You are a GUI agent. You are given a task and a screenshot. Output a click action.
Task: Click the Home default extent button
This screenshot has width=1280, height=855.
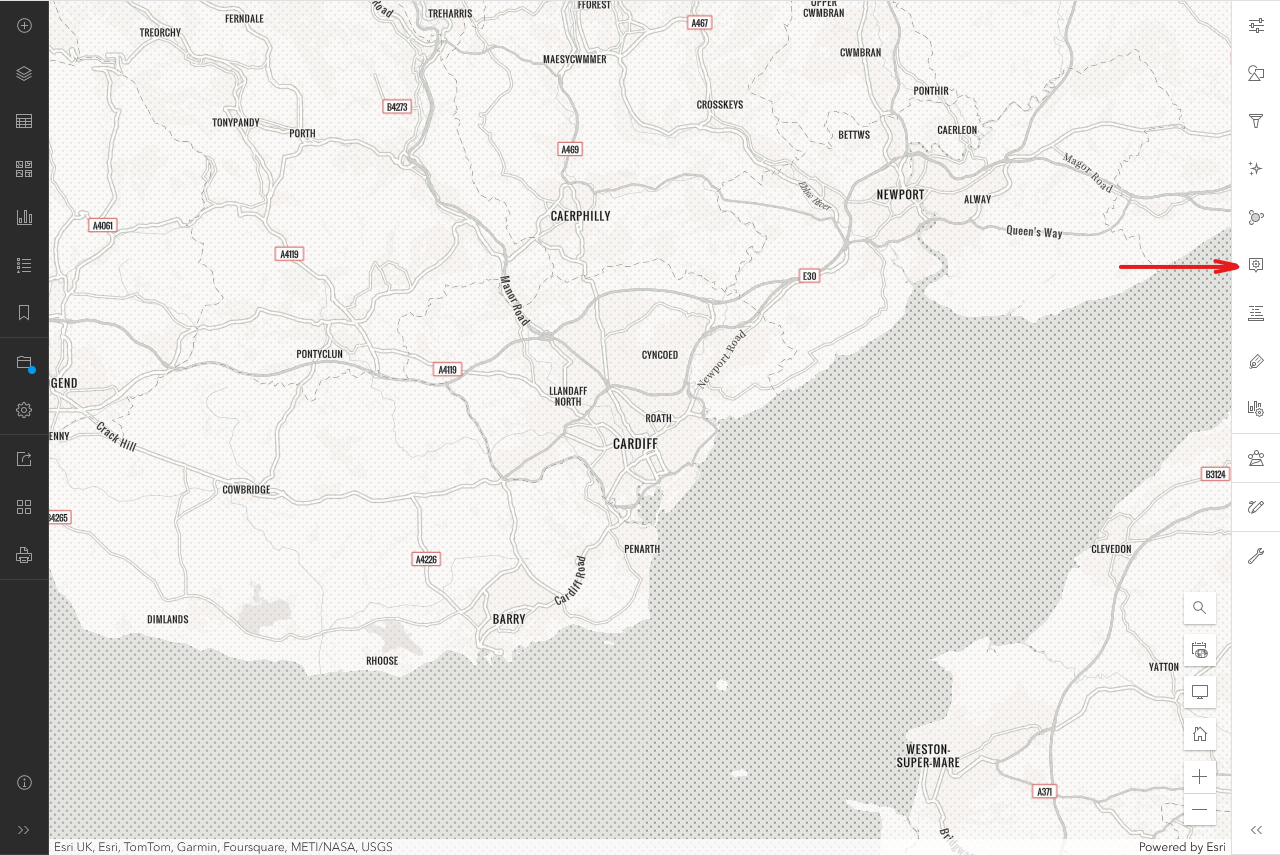pyautogui.click(x=1200, y=734)
